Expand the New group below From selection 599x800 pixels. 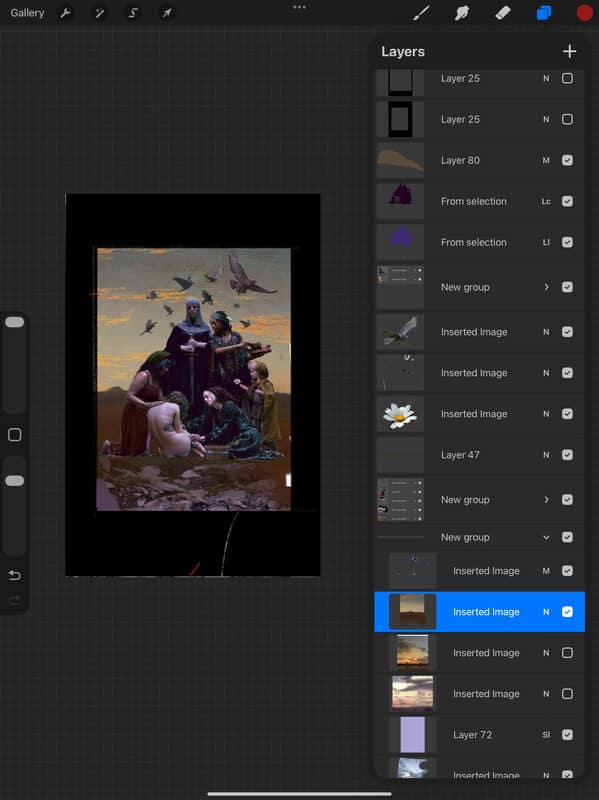[546, 287]
